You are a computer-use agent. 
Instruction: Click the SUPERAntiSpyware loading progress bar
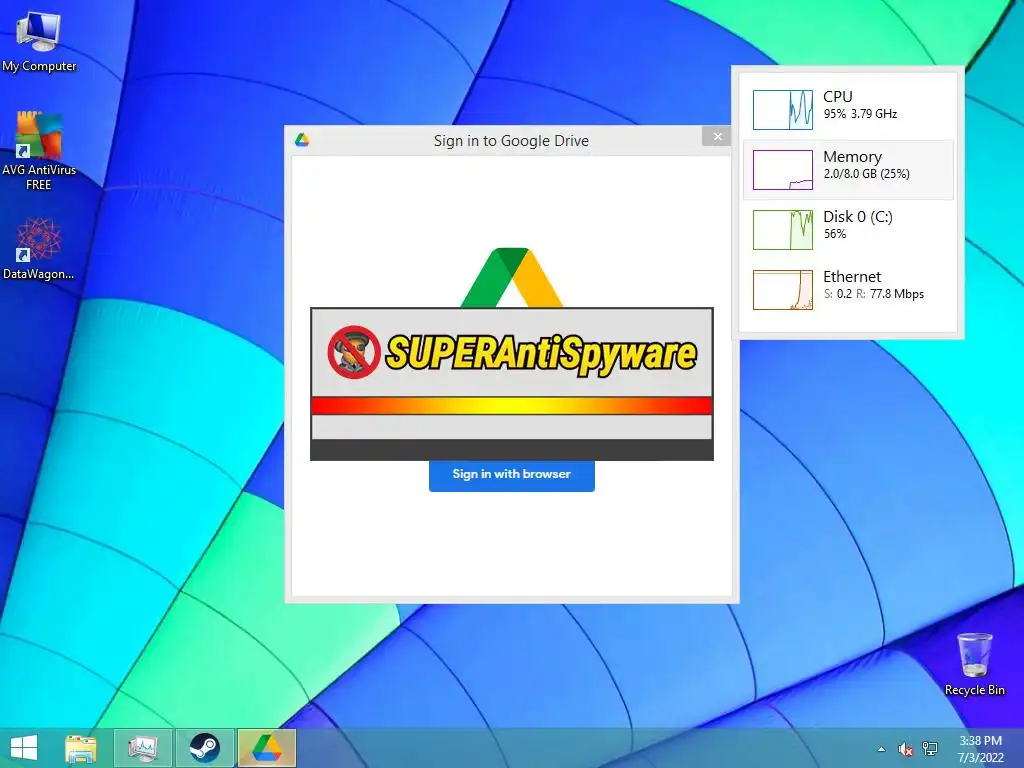(x=512, y=406)
